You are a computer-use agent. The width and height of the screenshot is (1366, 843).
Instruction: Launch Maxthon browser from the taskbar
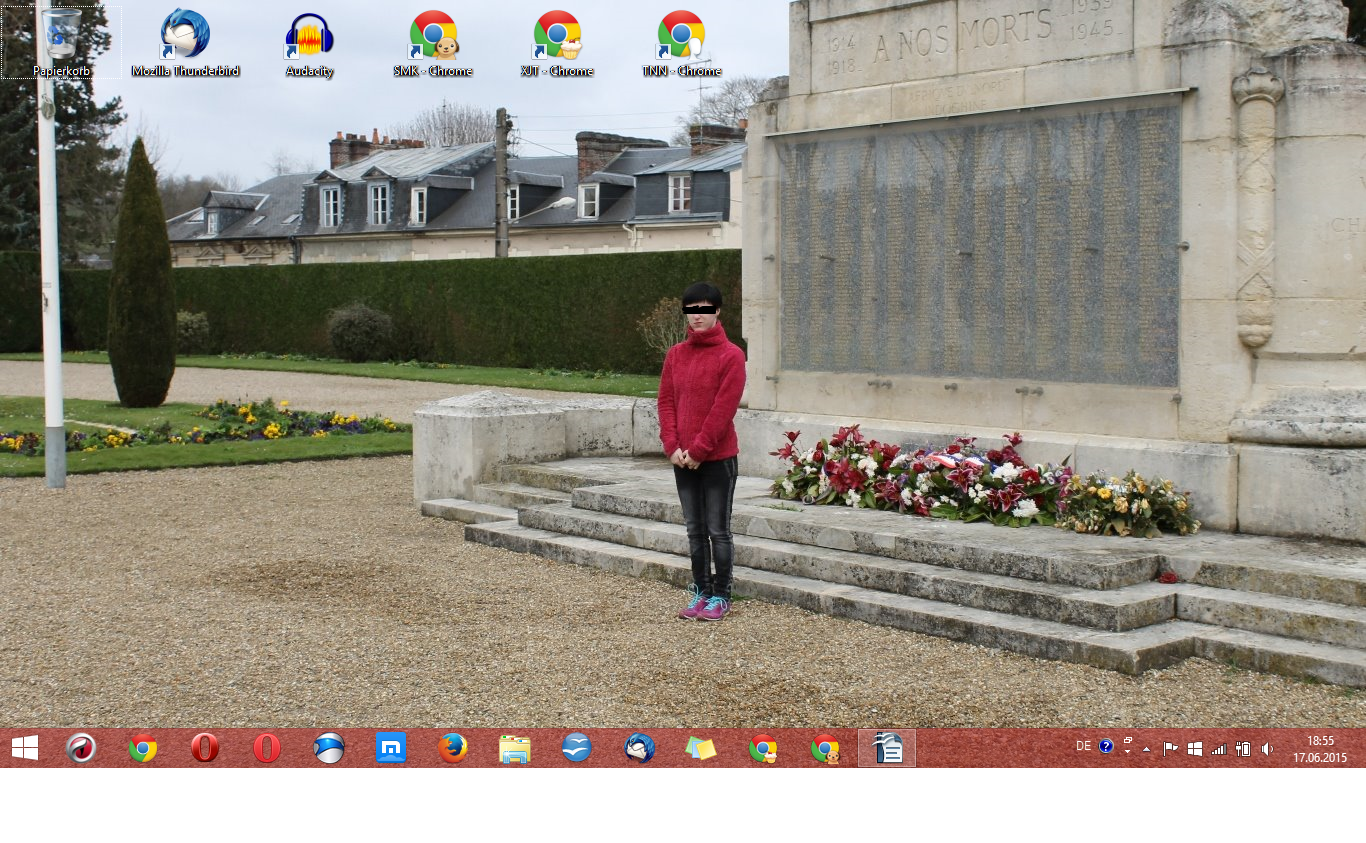coord(391,748)
